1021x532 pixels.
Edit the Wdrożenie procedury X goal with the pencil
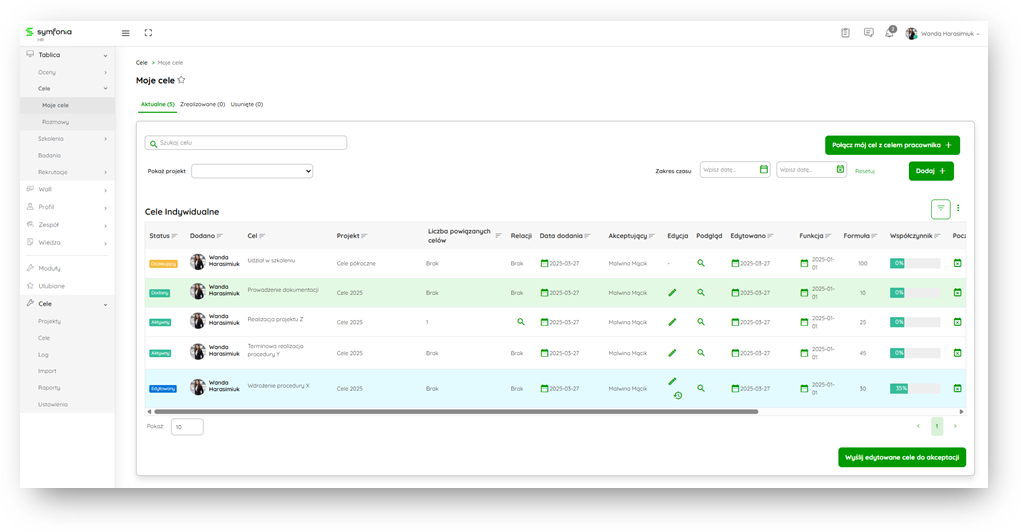coord(673,382)
